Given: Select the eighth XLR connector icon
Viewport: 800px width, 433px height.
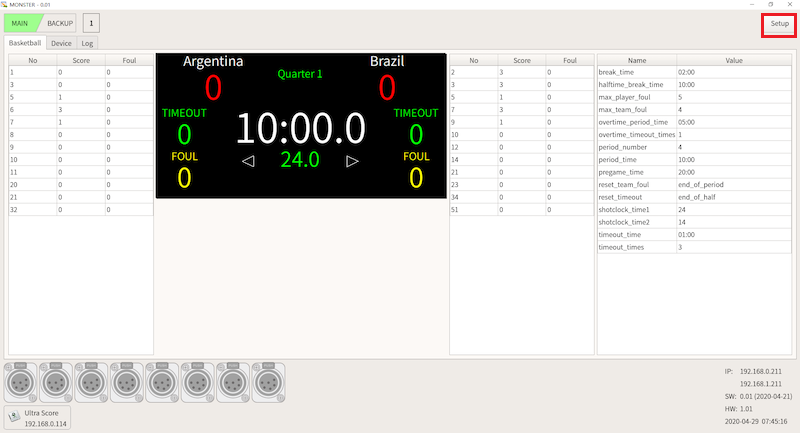Looking at the screenshot, I should click(268, 381).
